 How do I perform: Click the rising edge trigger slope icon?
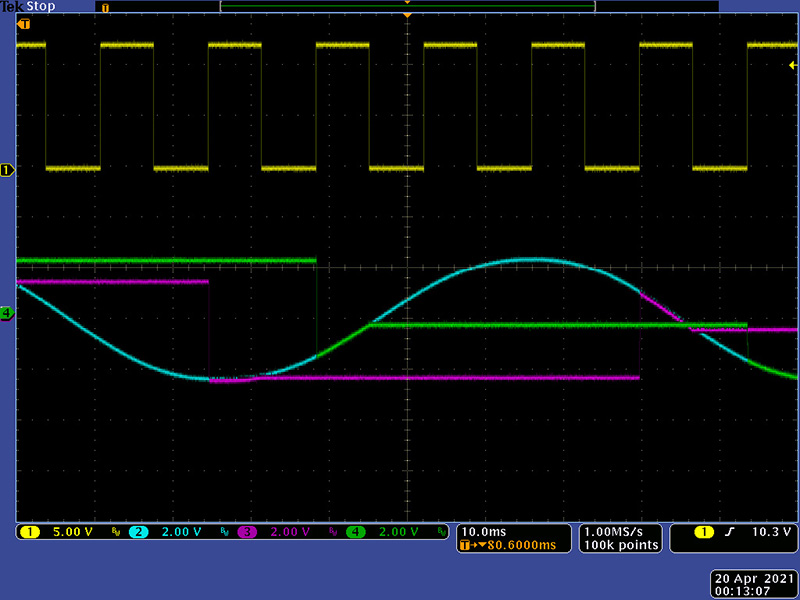pos(730,532)
